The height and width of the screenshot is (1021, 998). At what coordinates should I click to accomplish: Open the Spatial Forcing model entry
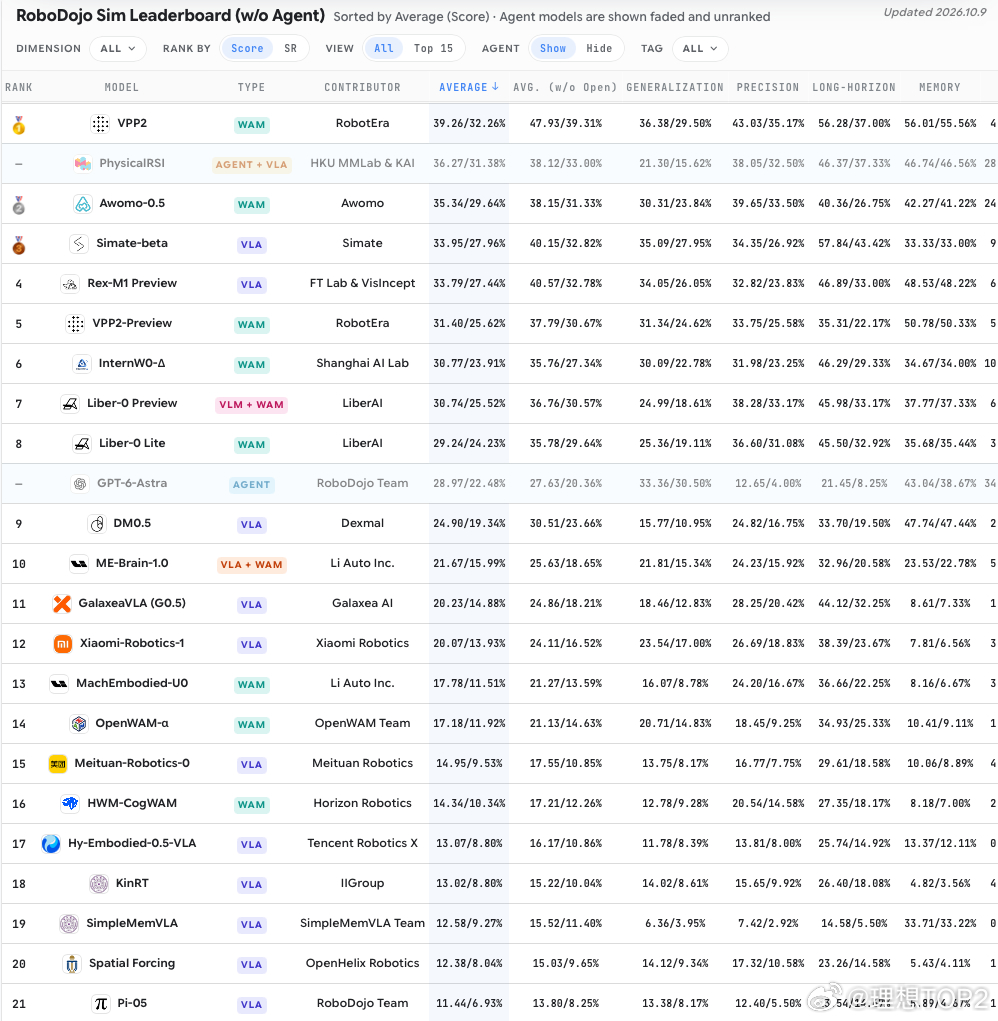132,964
